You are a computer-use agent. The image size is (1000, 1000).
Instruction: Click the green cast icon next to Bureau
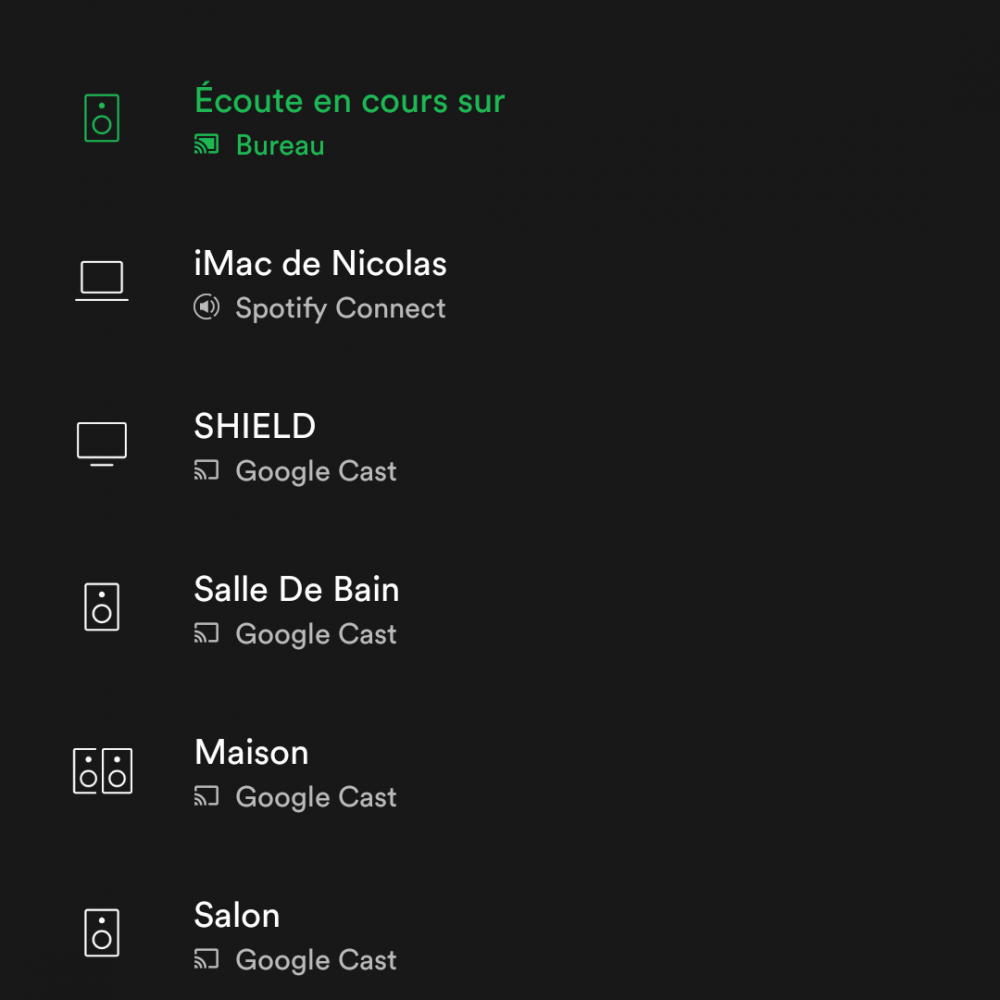[x=207, y=145]
